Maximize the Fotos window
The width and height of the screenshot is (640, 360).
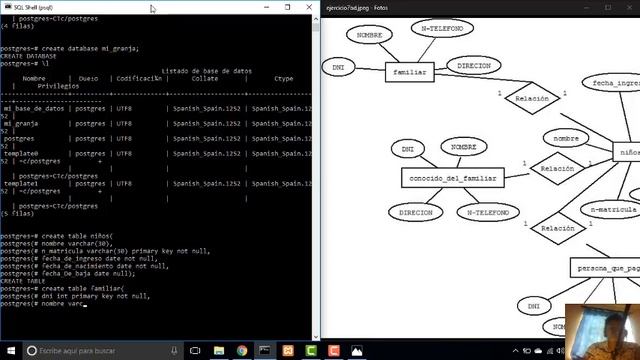pyautogui.click(x=608, y=7)
